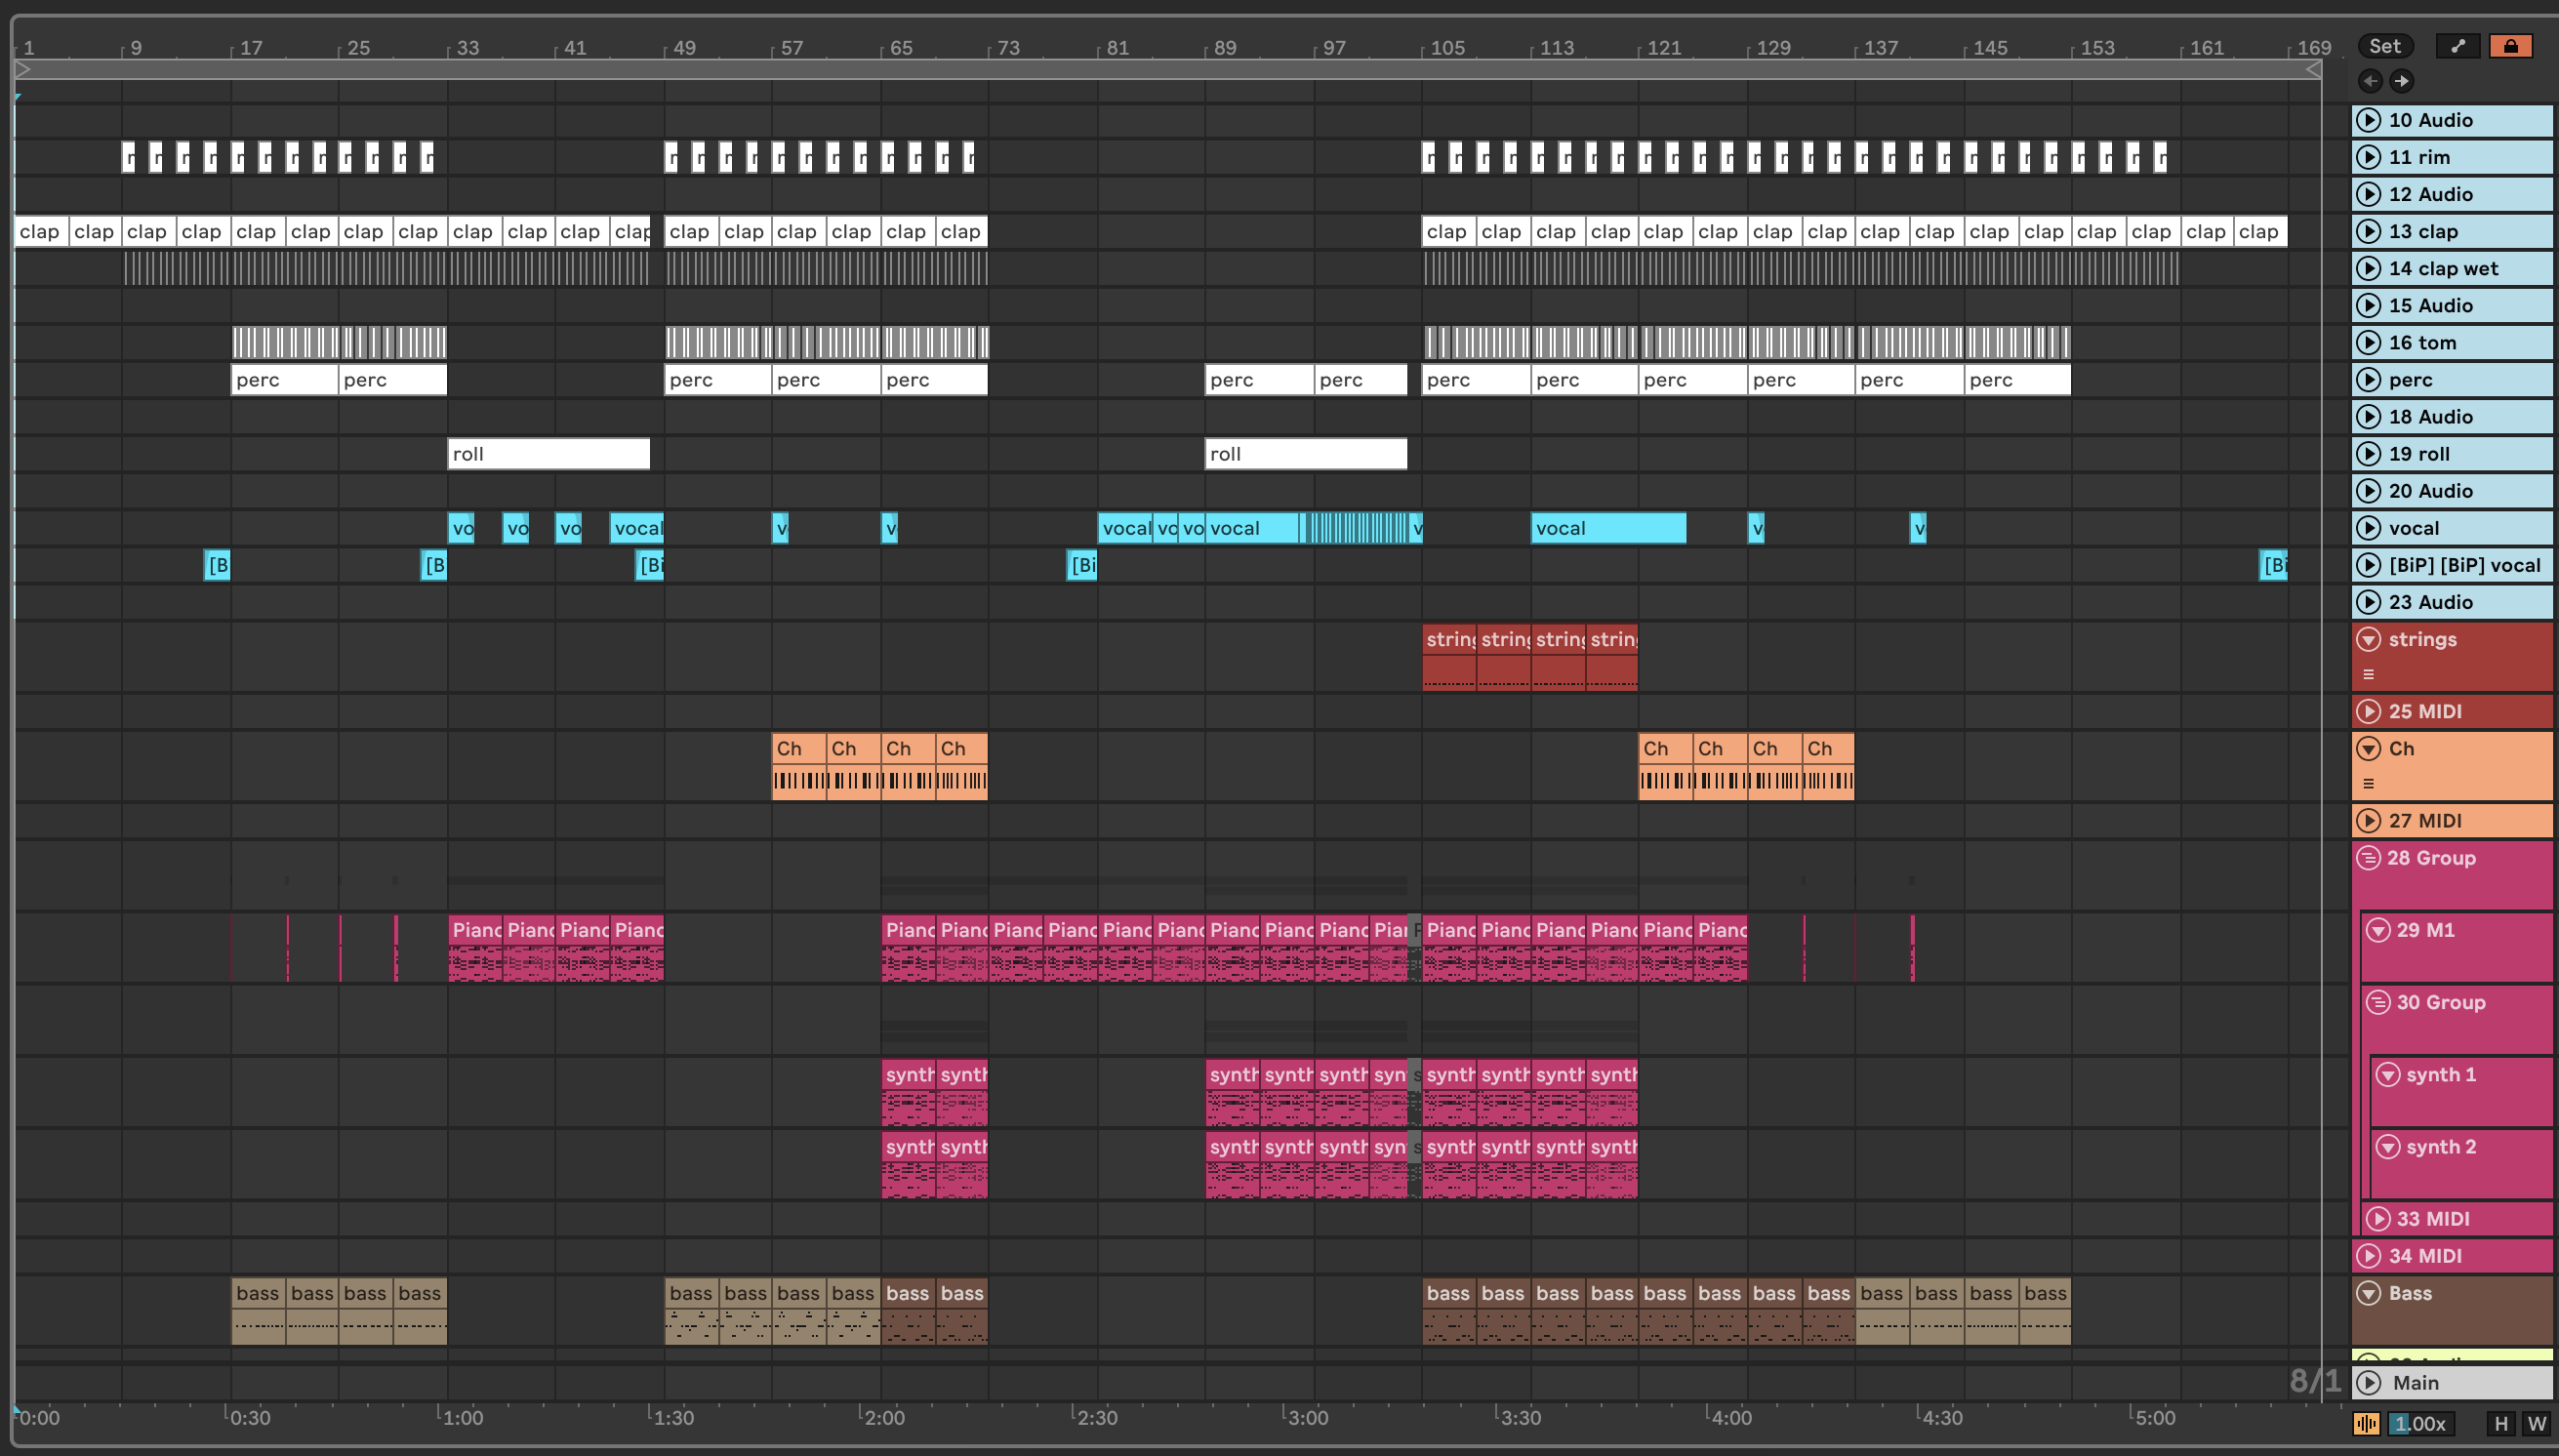Screen dimensions: 2559x1456
Task: Select the 16 tom track name
Action: [2422, 342]
